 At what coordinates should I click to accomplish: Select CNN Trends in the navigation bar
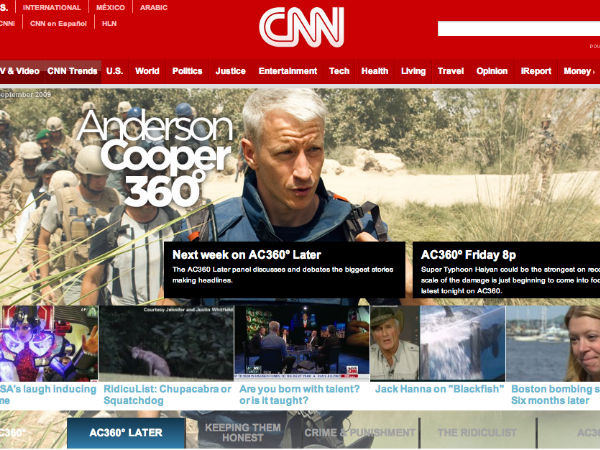click(72, 71)
